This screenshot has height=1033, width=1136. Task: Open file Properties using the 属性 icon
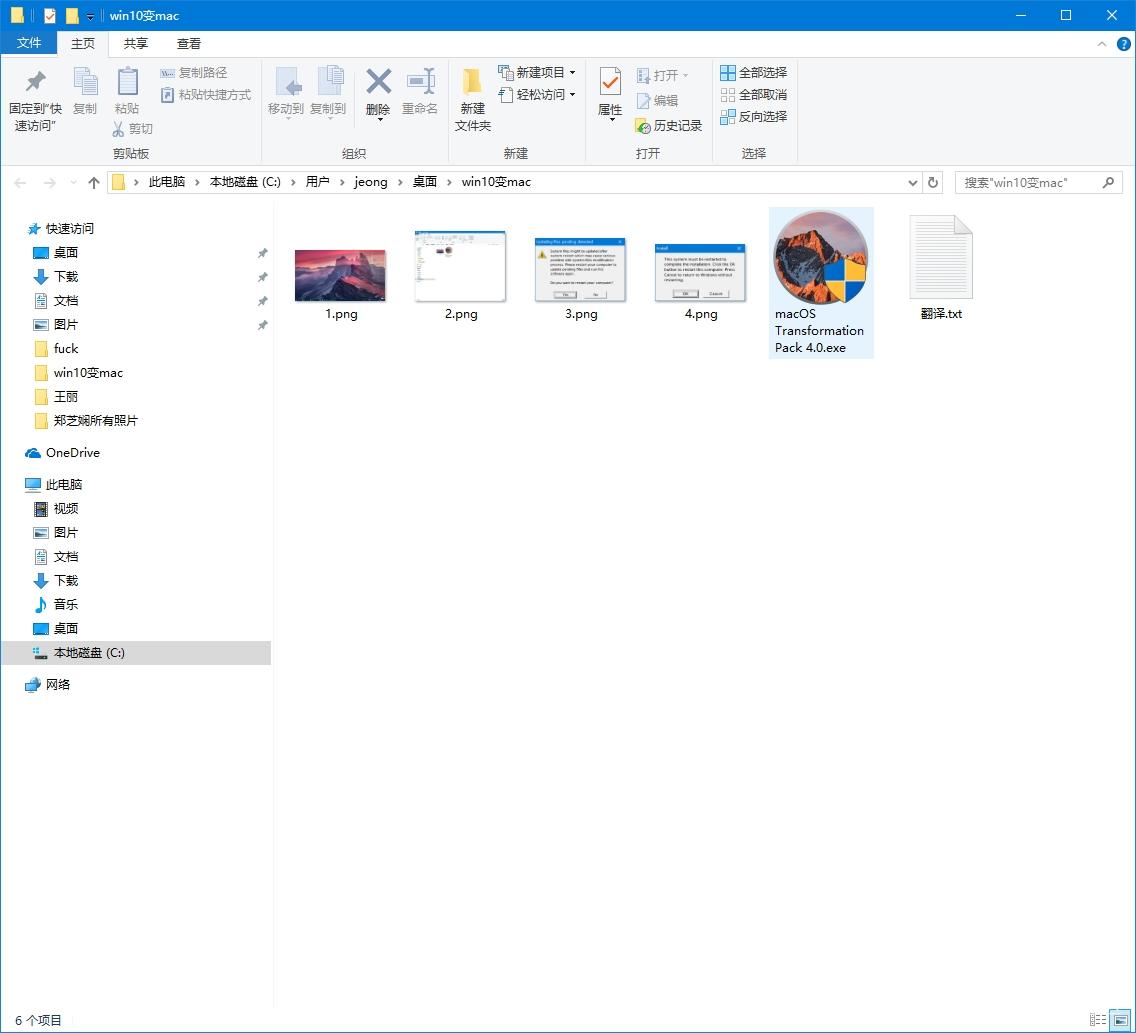click(609, 90)
